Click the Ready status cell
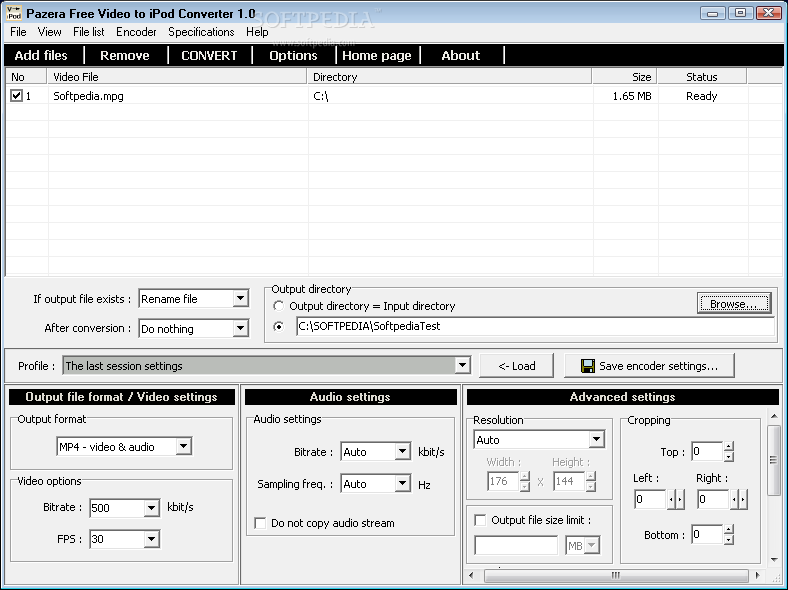This screenshot has height=590, width=788. click(702, 96)
